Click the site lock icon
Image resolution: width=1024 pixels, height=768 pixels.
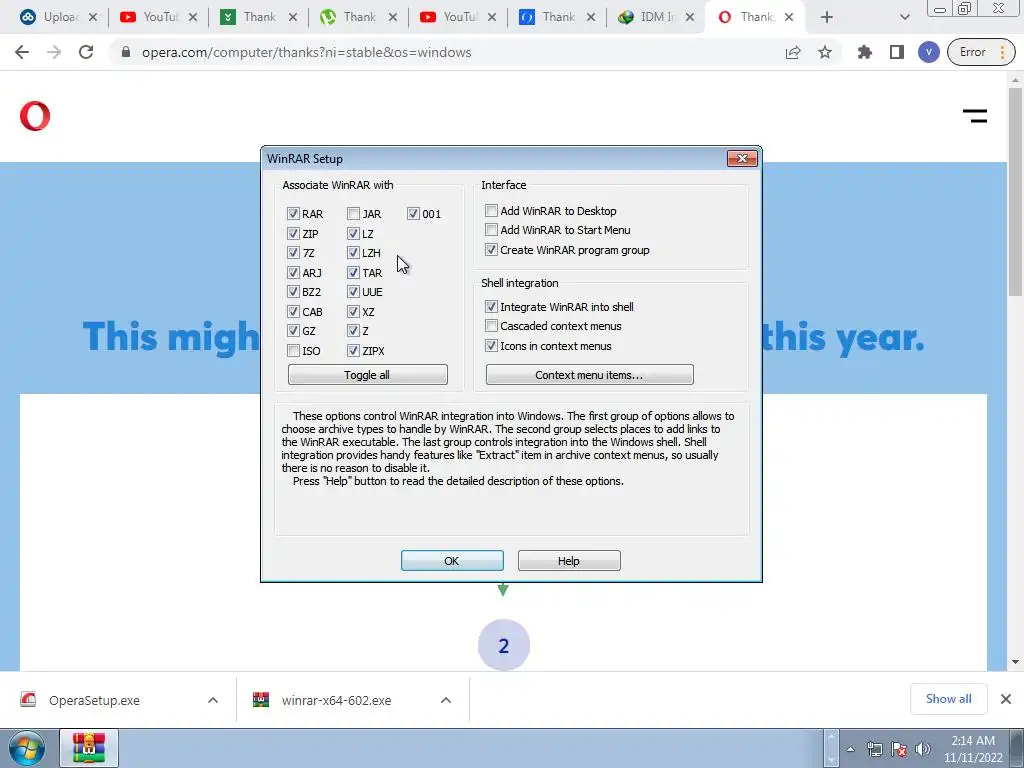[x=126, y=52]
